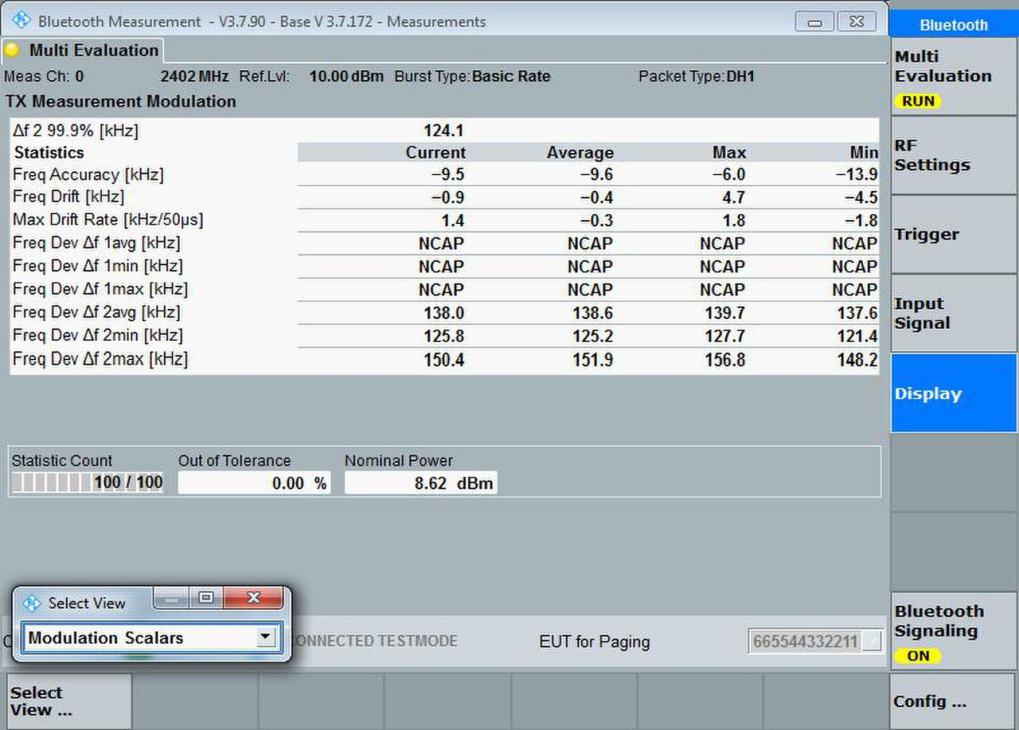Open the Modulation Scalars dropdown arrow
This screenshot has height=730, width=1019.
click(265, 636)
